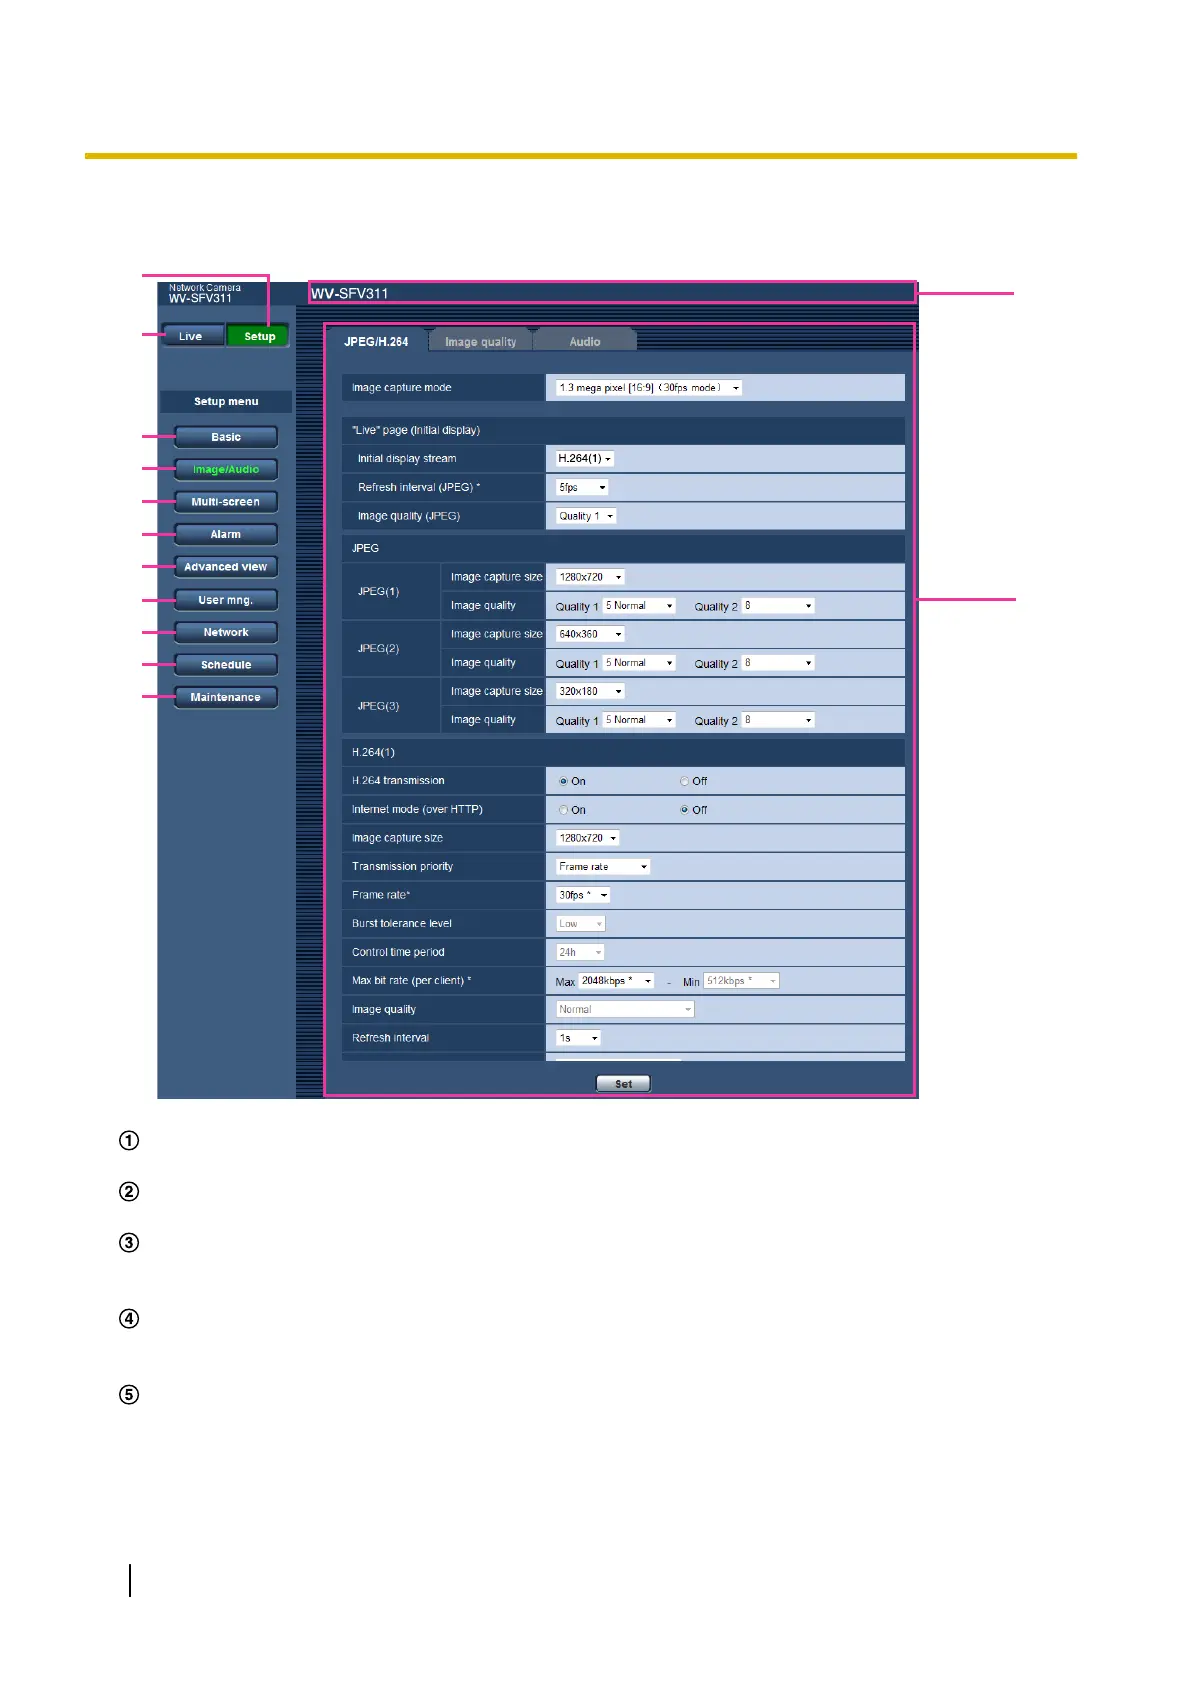Click the JPEG section heading
Screen dimensions: 1191x1684
pos(623,548)
